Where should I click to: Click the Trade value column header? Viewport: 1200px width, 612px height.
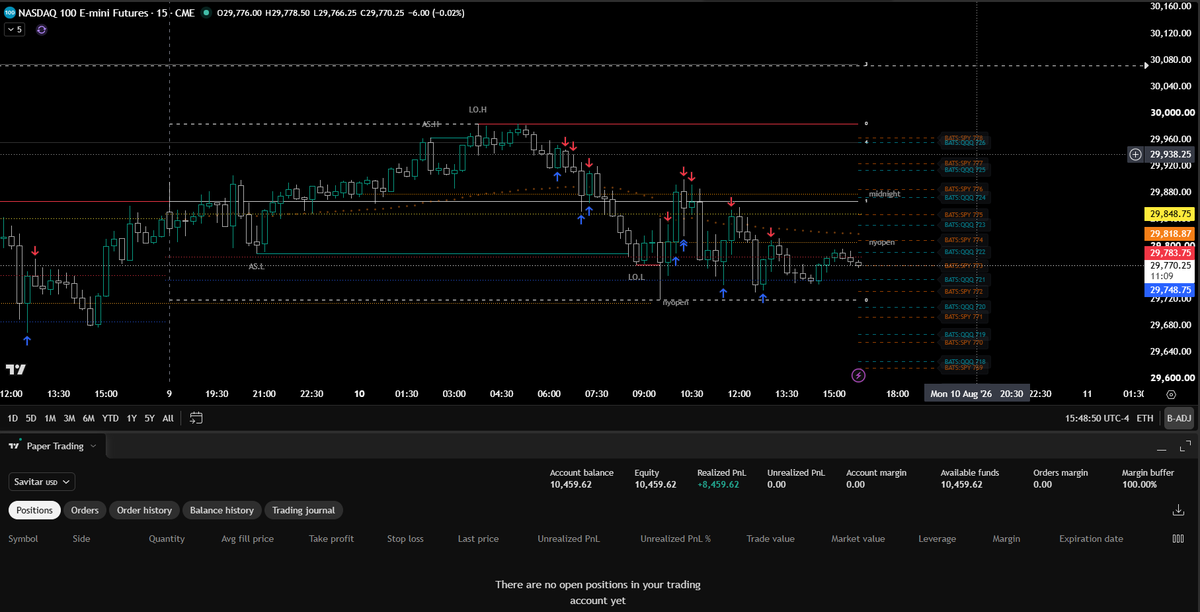(770, 539)
